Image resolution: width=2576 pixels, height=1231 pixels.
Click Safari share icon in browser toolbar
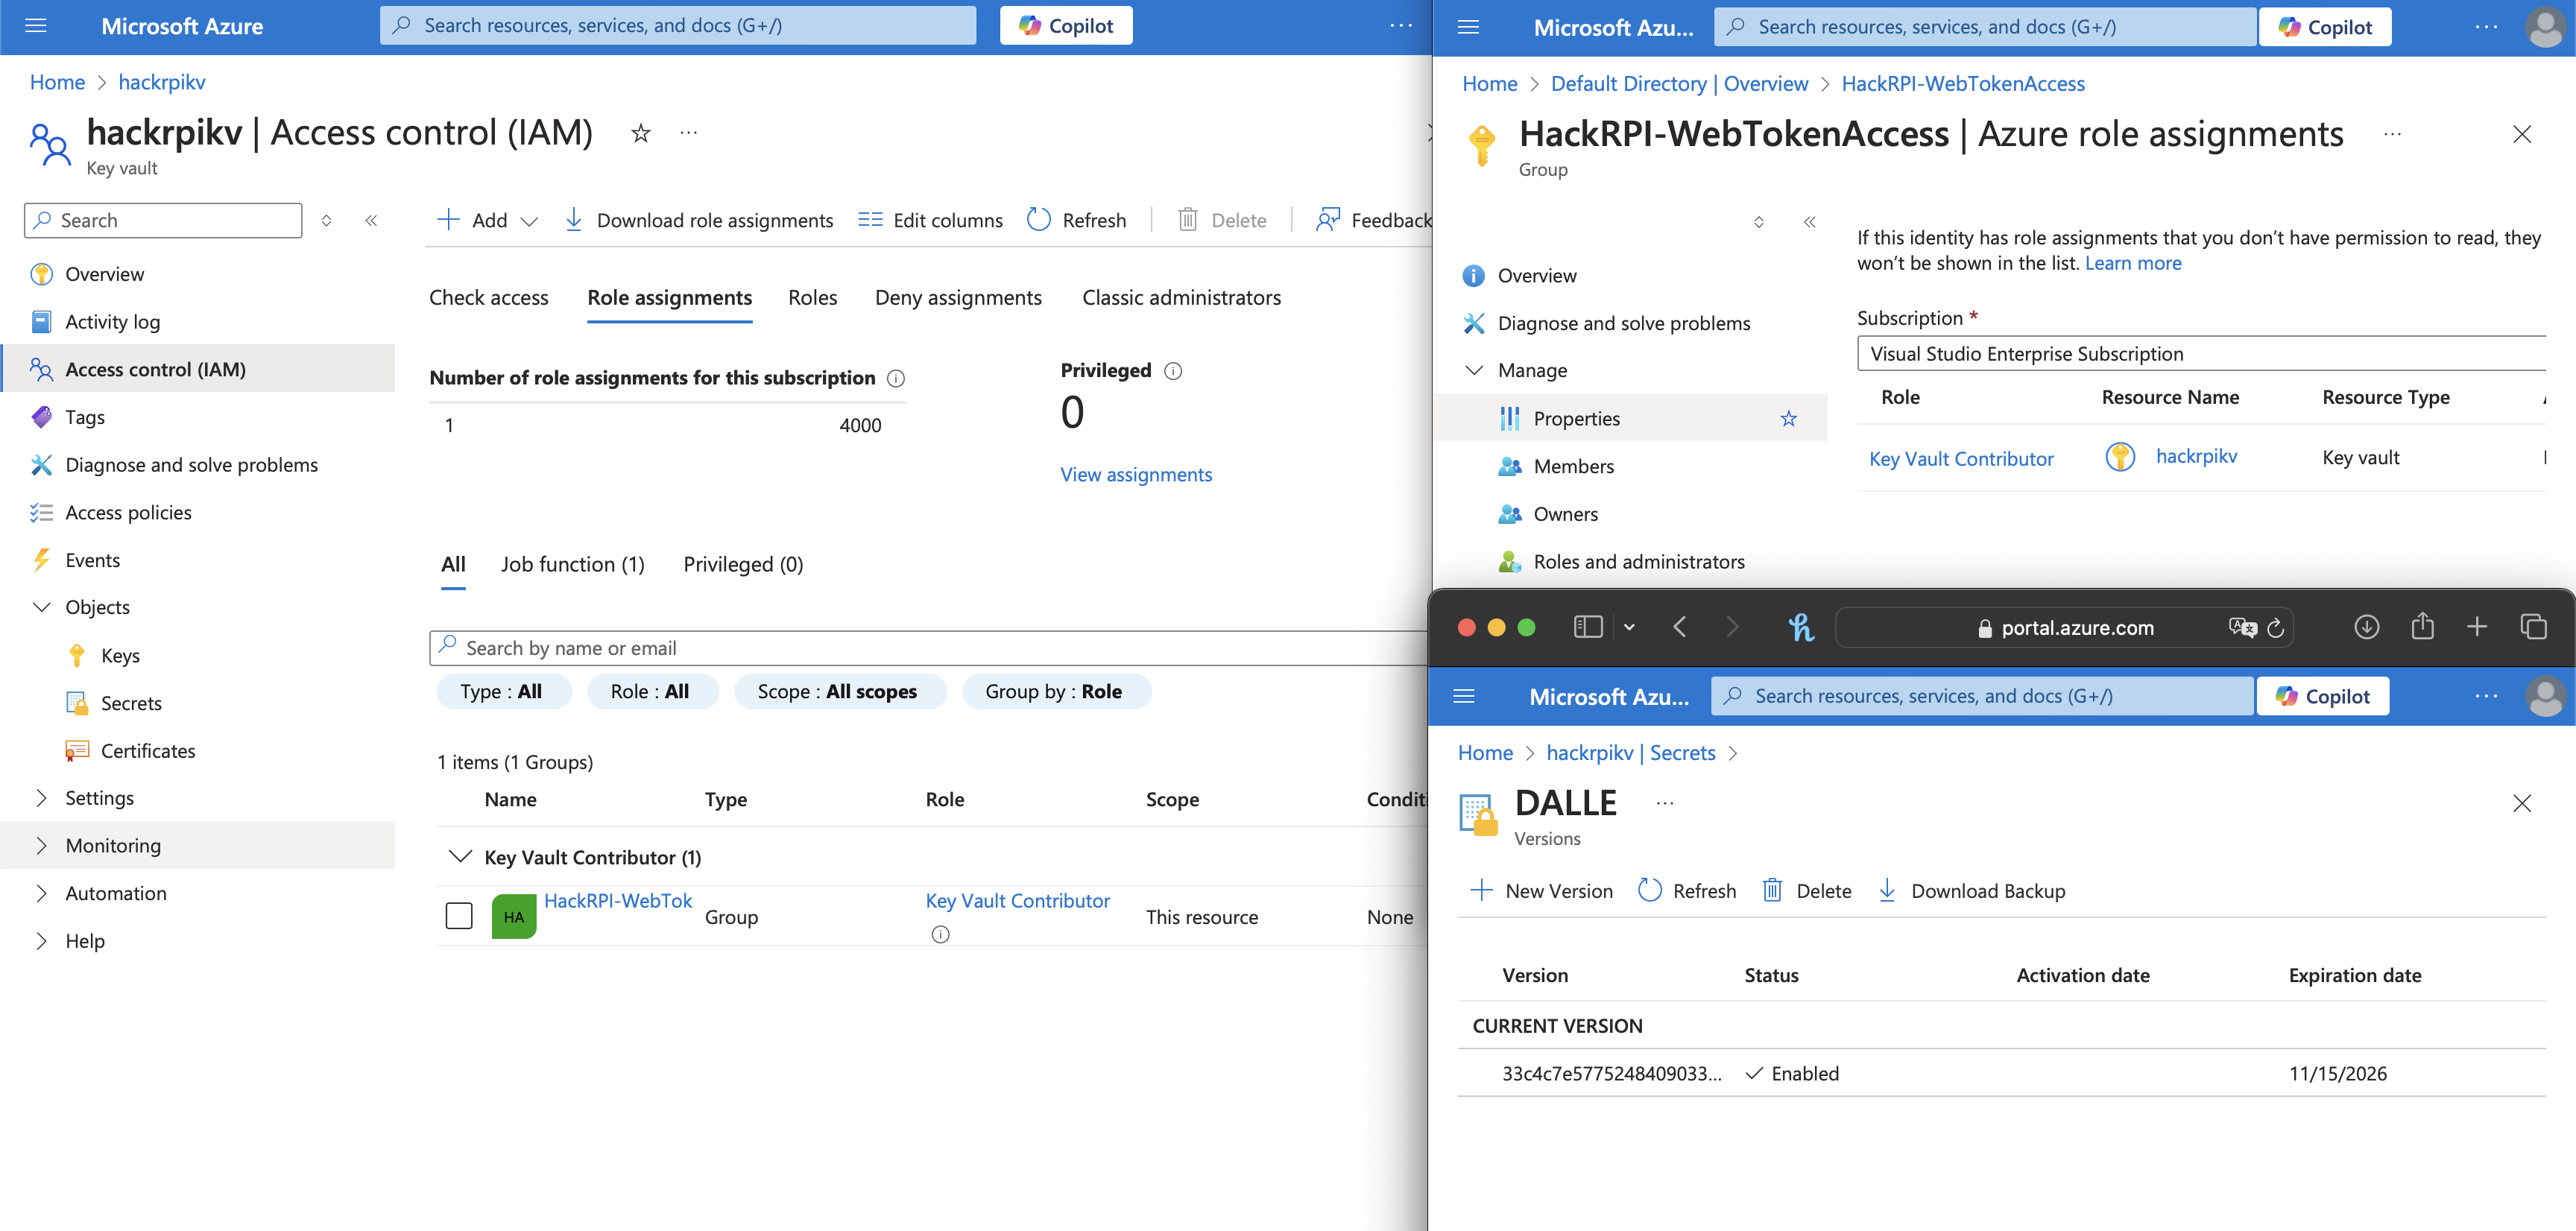coord(2421,627)
